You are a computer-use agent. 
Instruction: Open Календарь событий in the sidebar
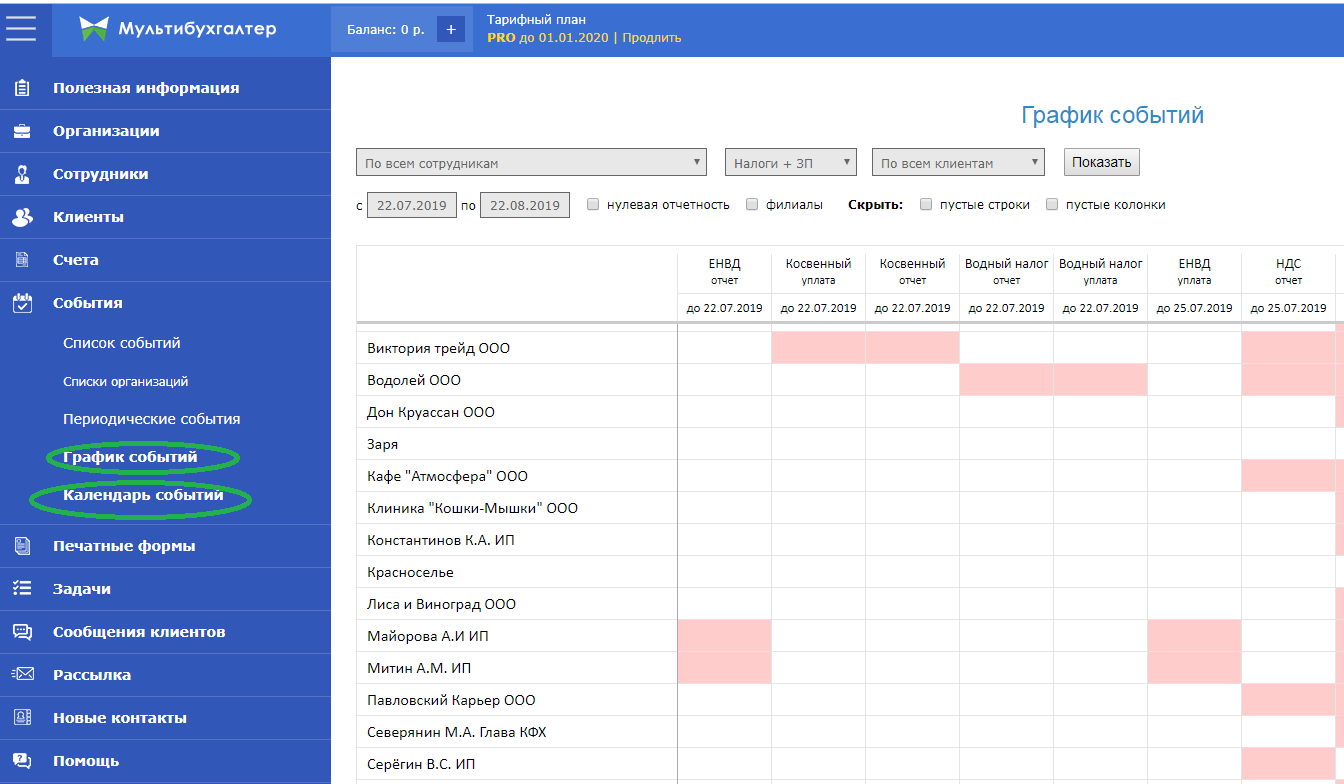pos(142,495)
